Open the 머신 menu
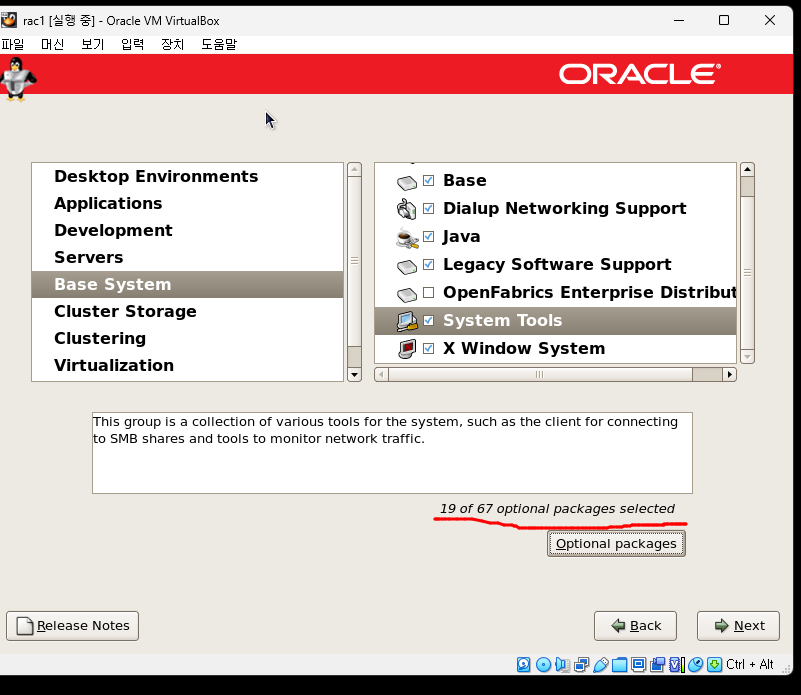 tap(52, 44)
